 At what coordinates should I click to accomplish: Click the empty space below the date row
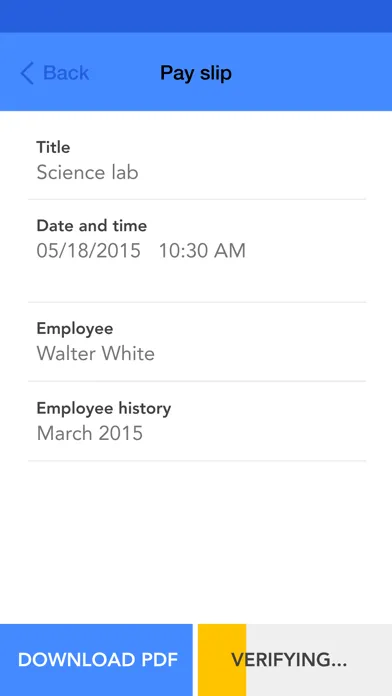click(x=197, y=282)
